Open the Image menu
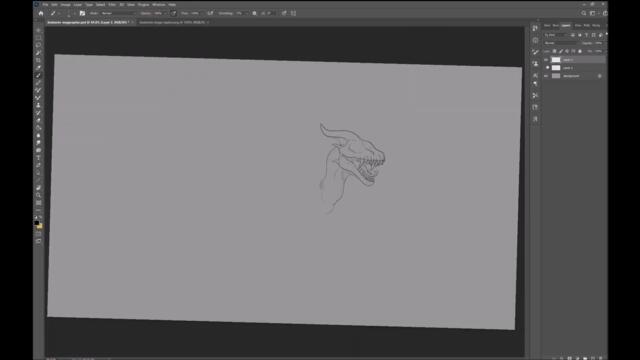This screenshot has height=360, width=640. (x=65, y=4)
